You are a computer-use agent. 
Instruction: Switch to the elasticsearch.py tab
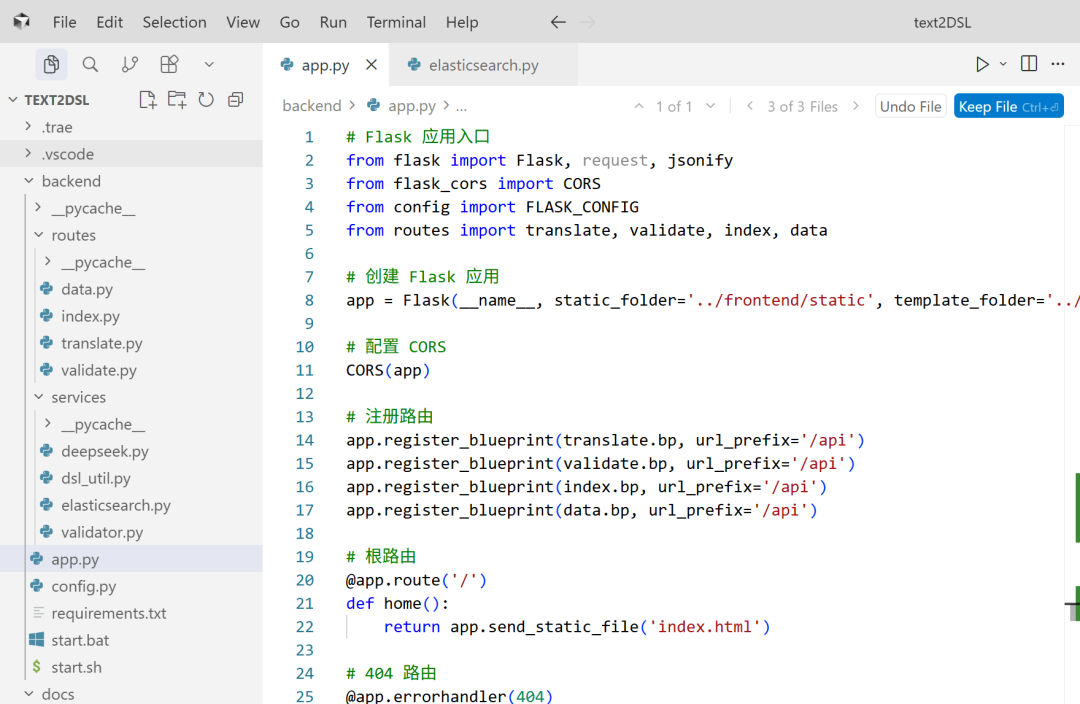[x=482, y=65]
